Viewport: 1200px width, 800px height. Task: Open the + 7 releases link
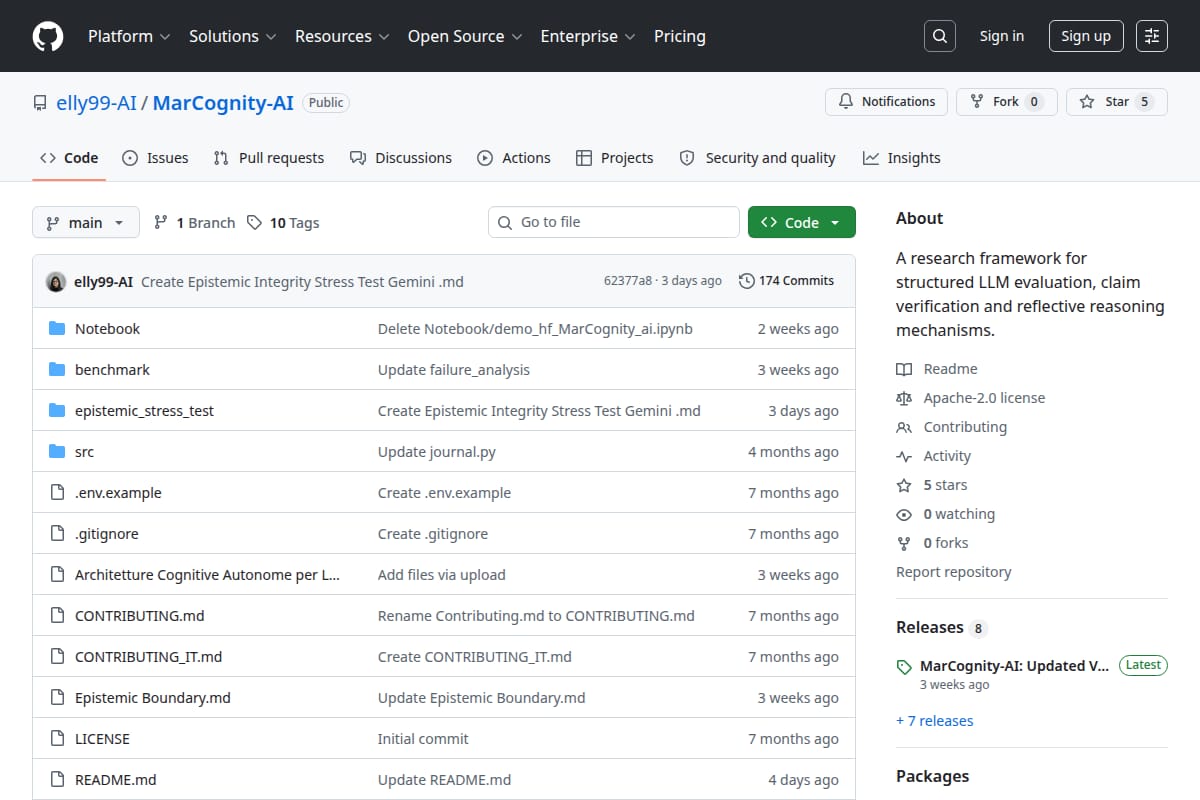[934, 720]
